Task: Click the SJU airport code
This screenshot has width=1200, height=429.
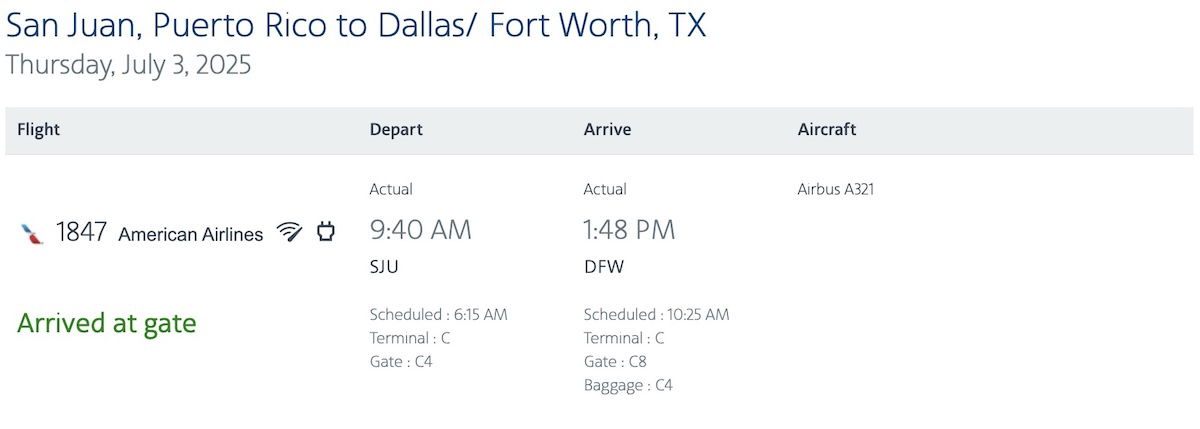Action: [385, 268]
